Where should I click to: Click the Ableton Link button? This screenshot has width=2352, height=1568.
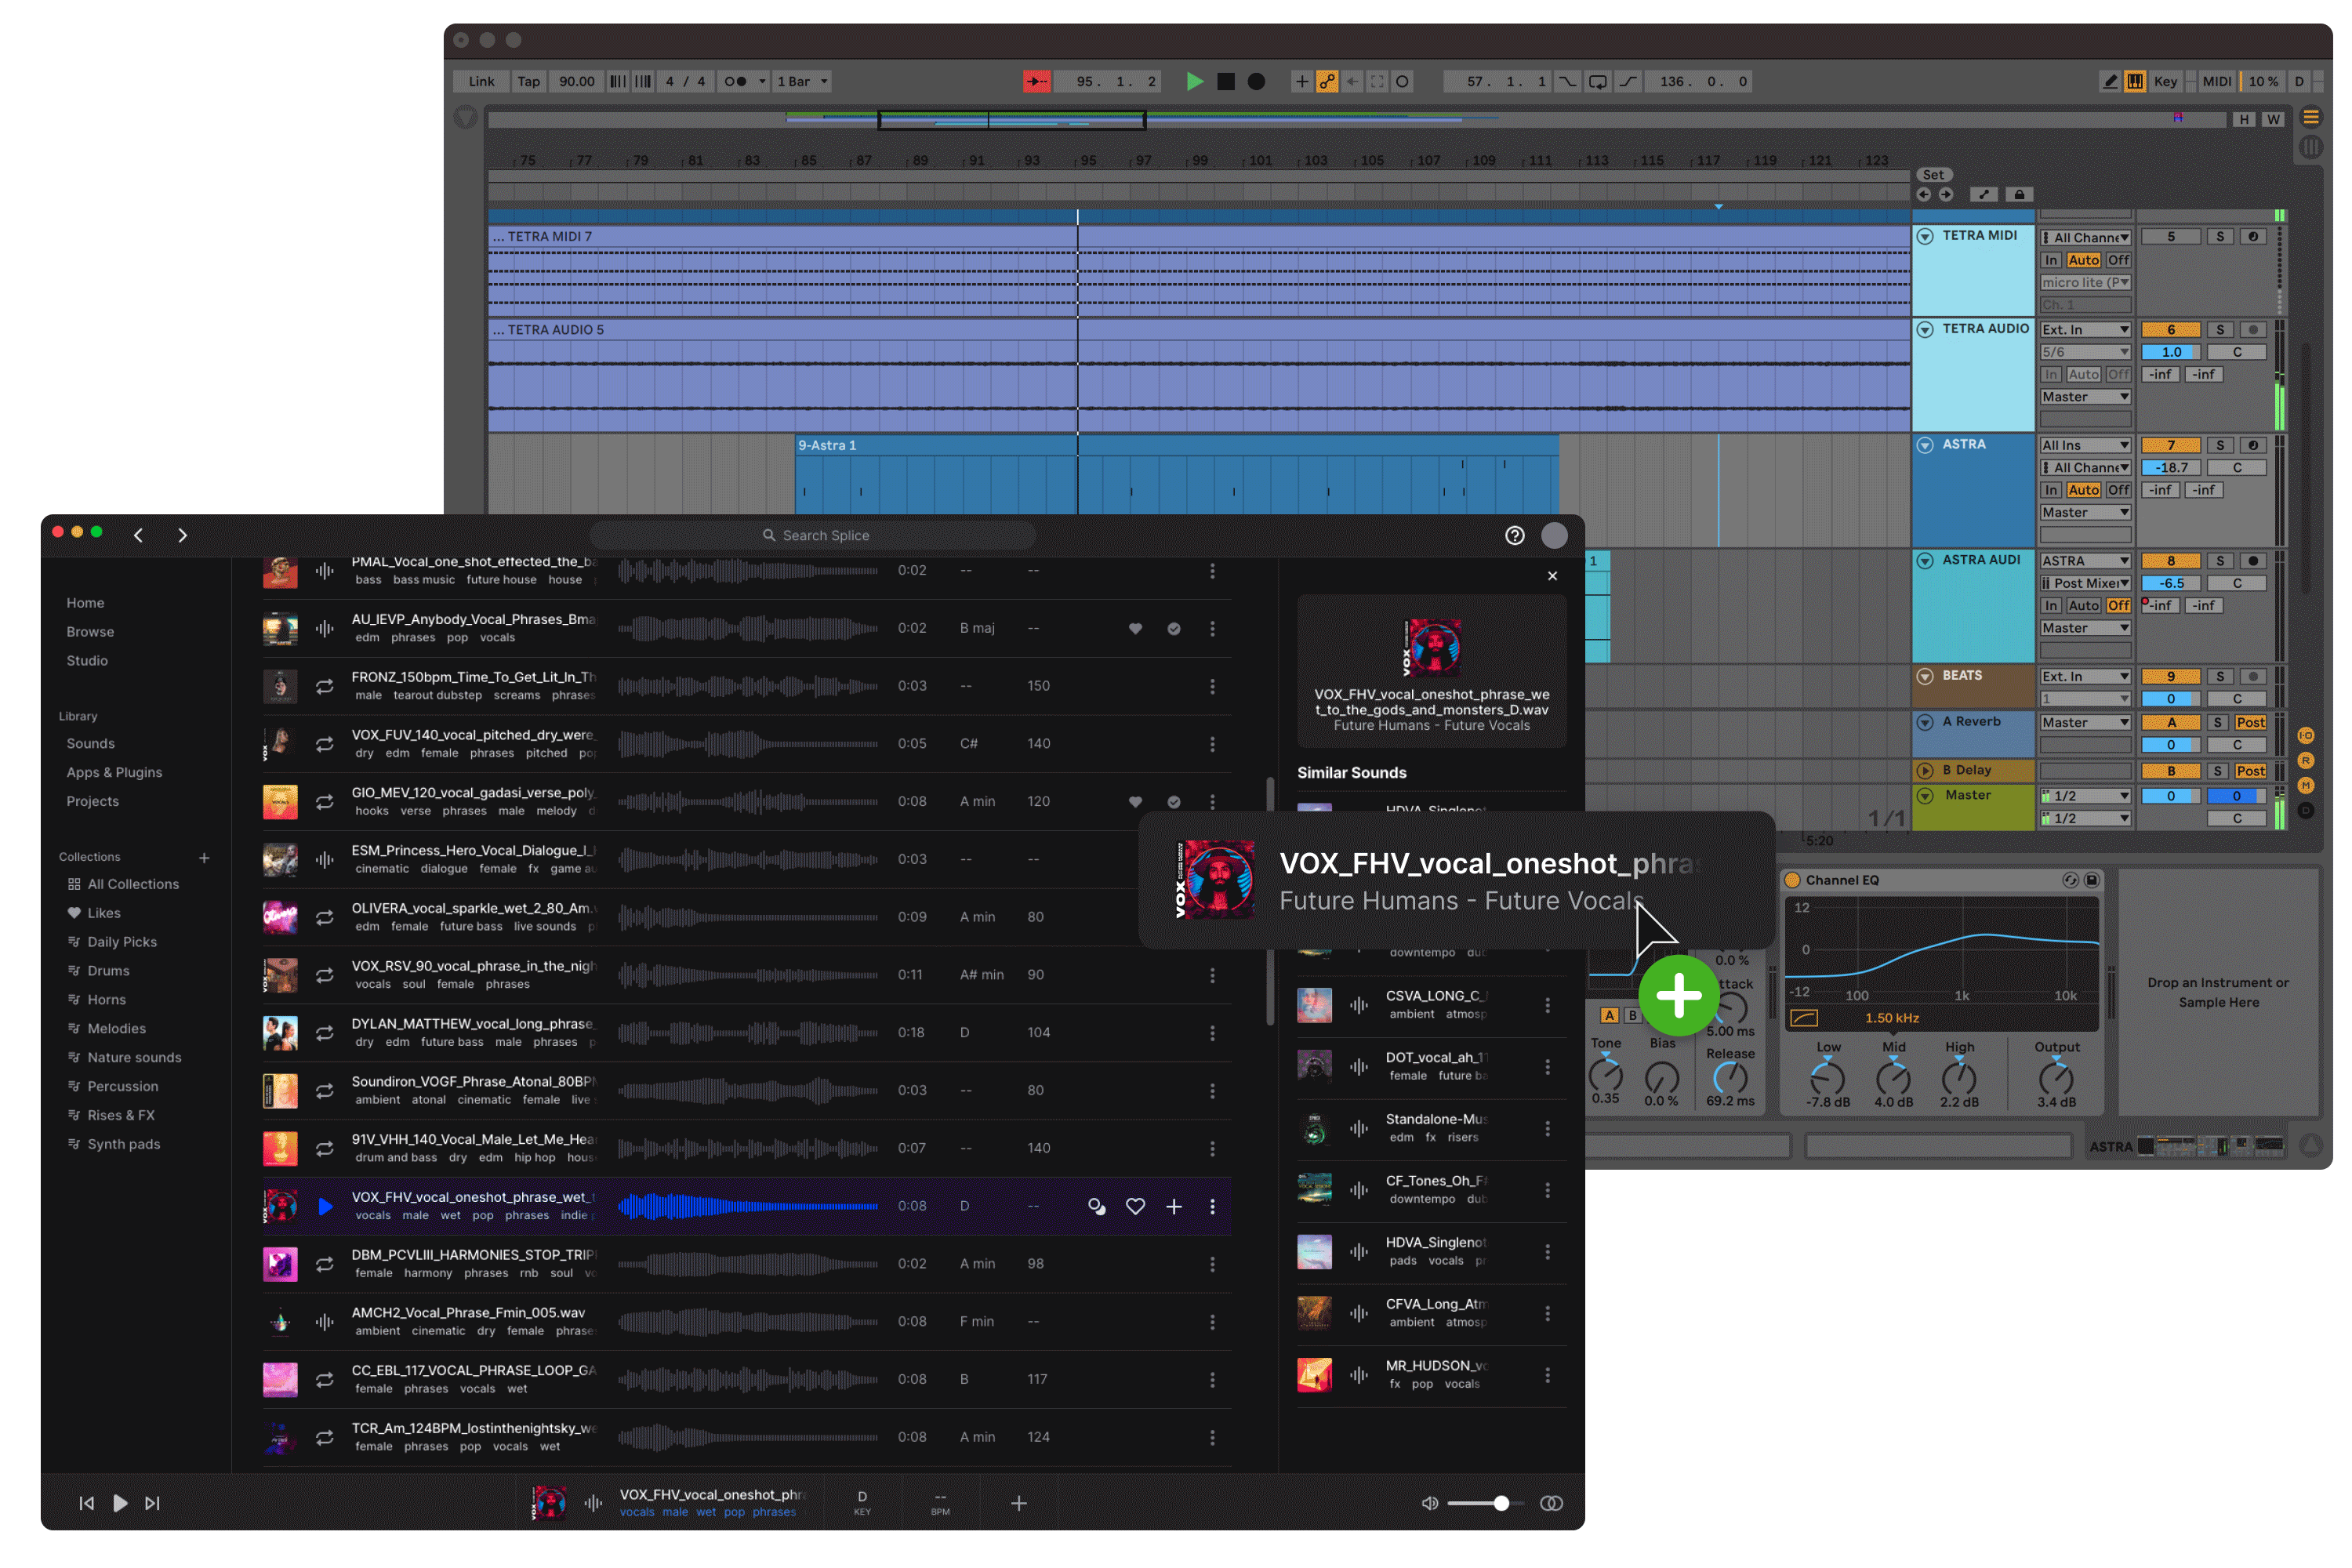click(481, 82)
